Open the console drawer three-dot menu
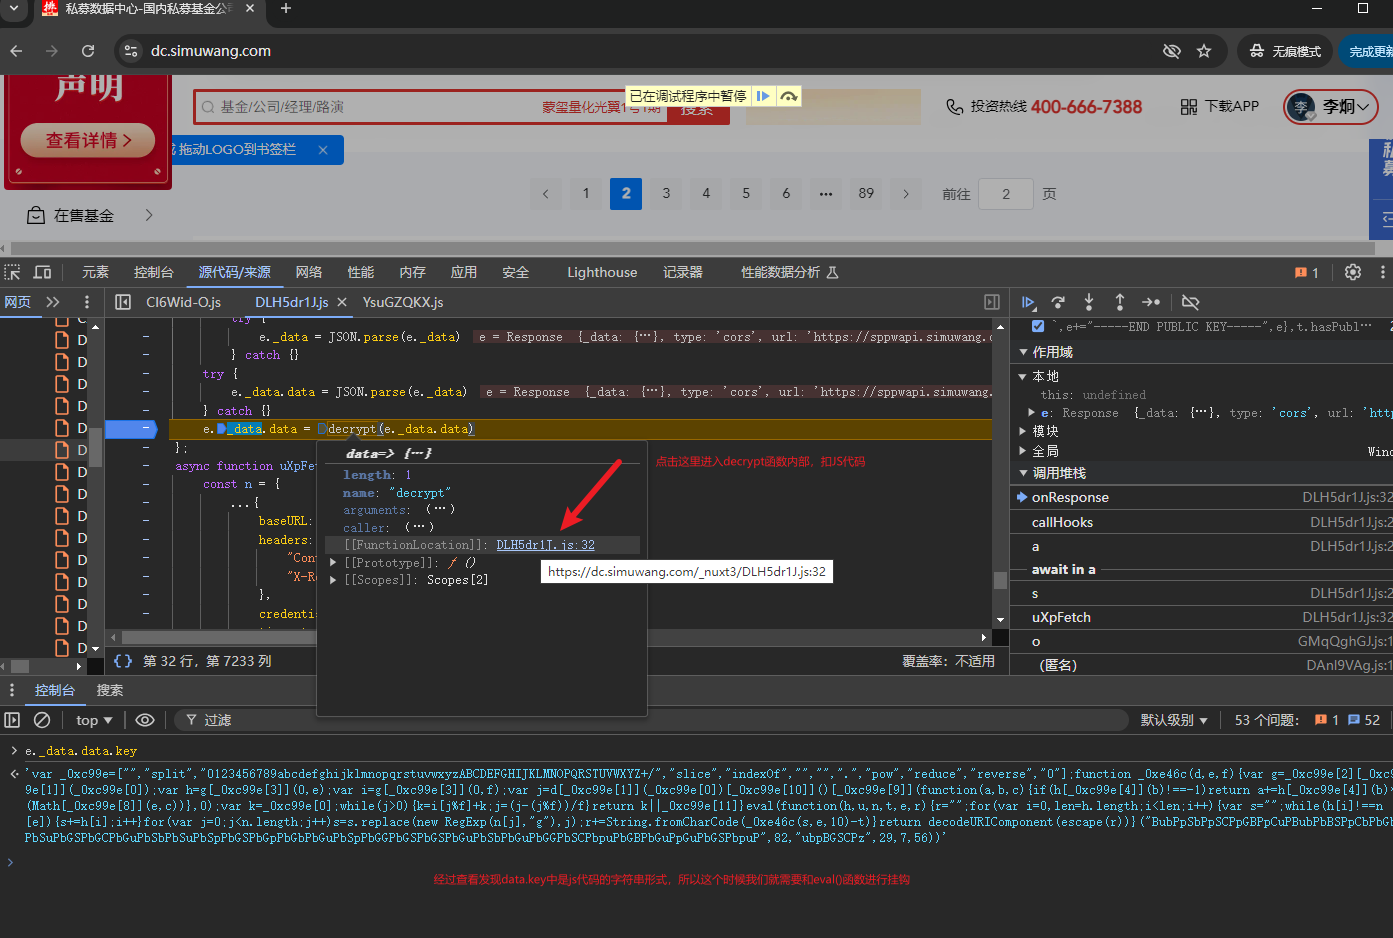Viewport: 1393px width, 938px height. coord(12,690)
